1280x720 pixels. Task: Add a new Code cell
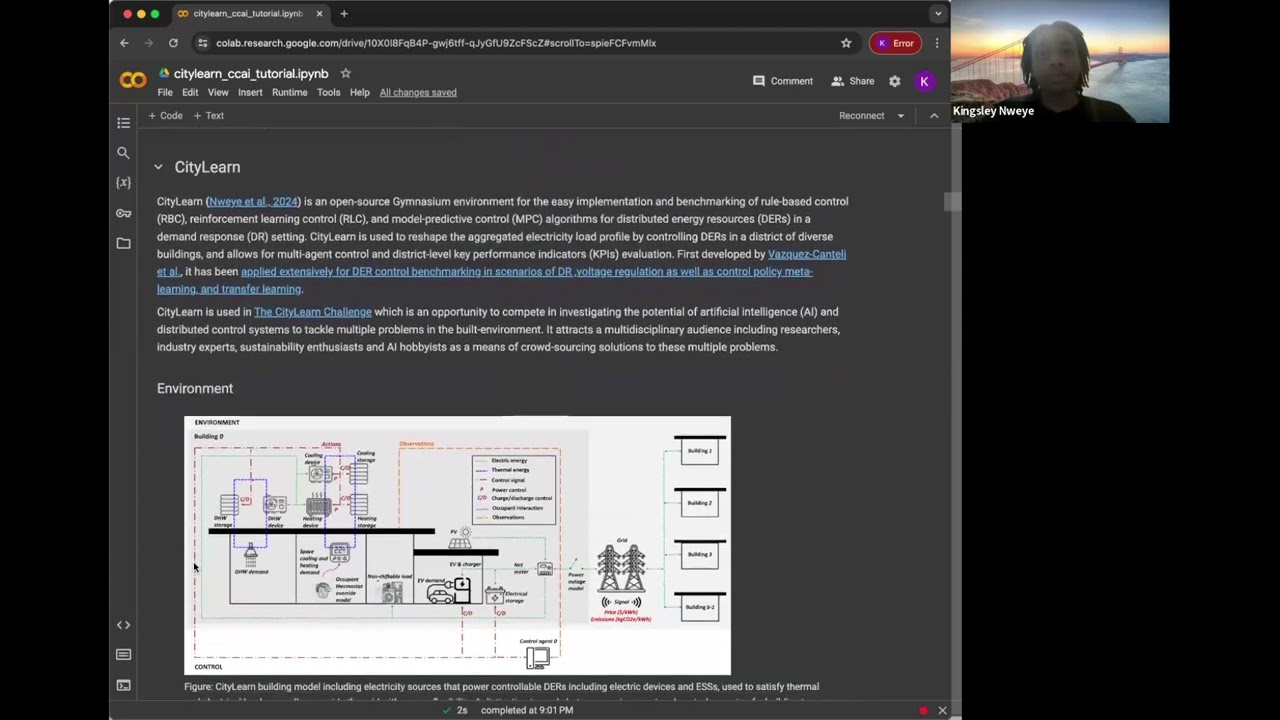coord(166,116)
